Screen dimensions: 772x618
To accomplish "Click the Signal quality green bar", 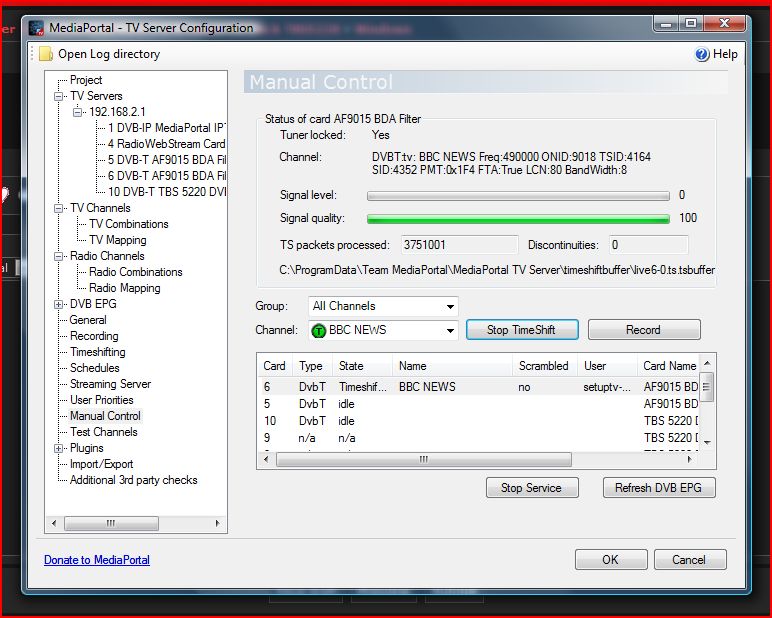I will [518, 219].
